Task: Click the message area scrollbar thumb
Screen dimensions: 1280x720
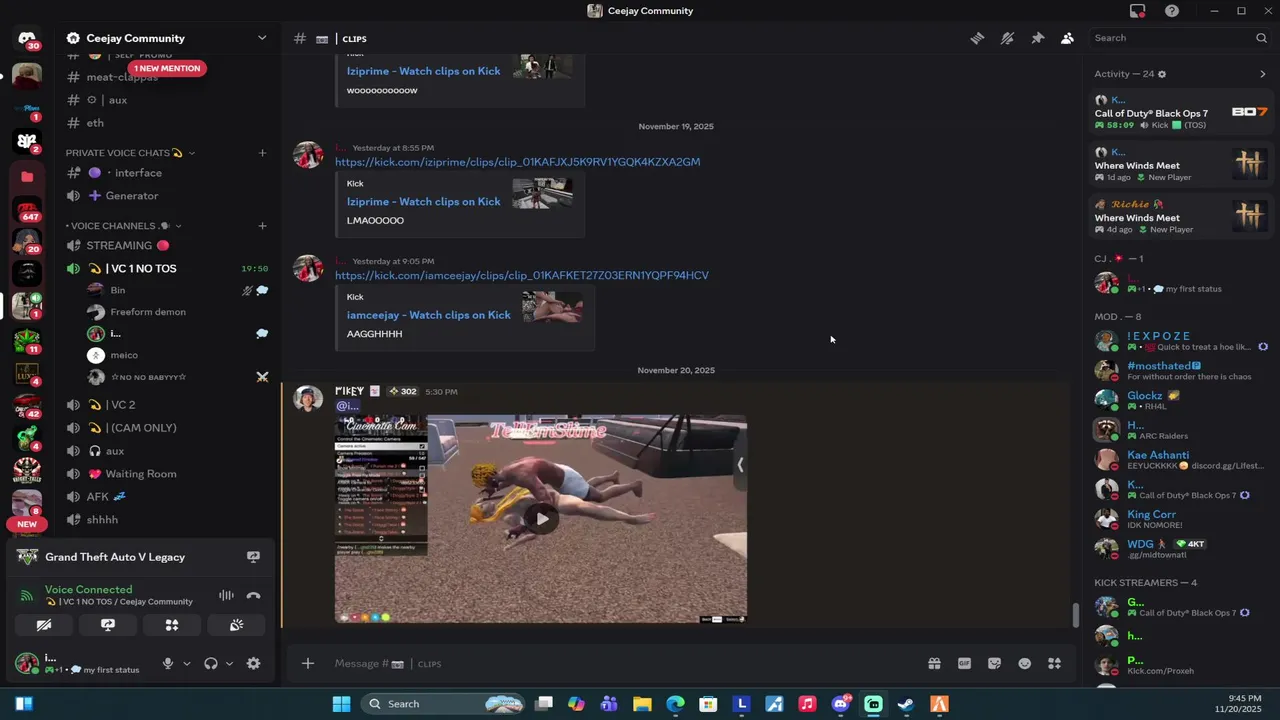Action: coord(1075,614)
